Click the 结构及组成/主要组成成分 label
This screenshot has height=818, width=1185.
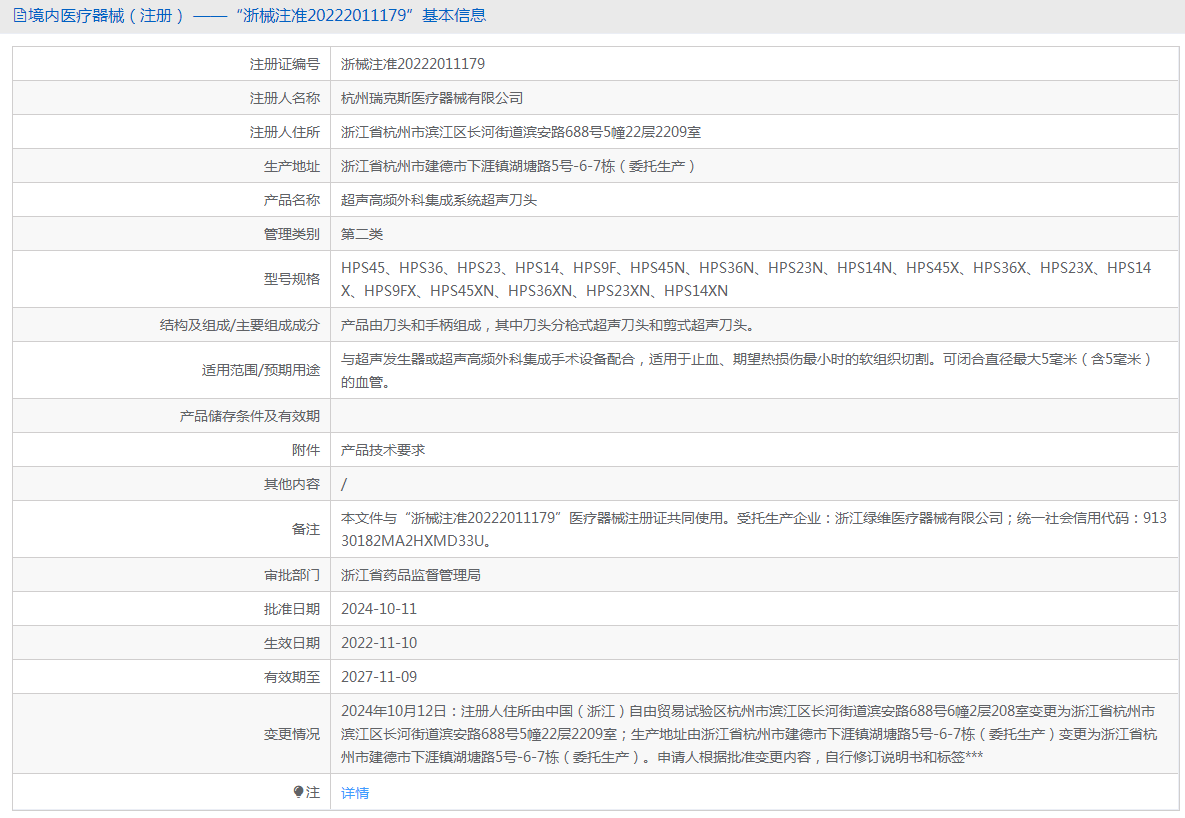click(240, 325)
